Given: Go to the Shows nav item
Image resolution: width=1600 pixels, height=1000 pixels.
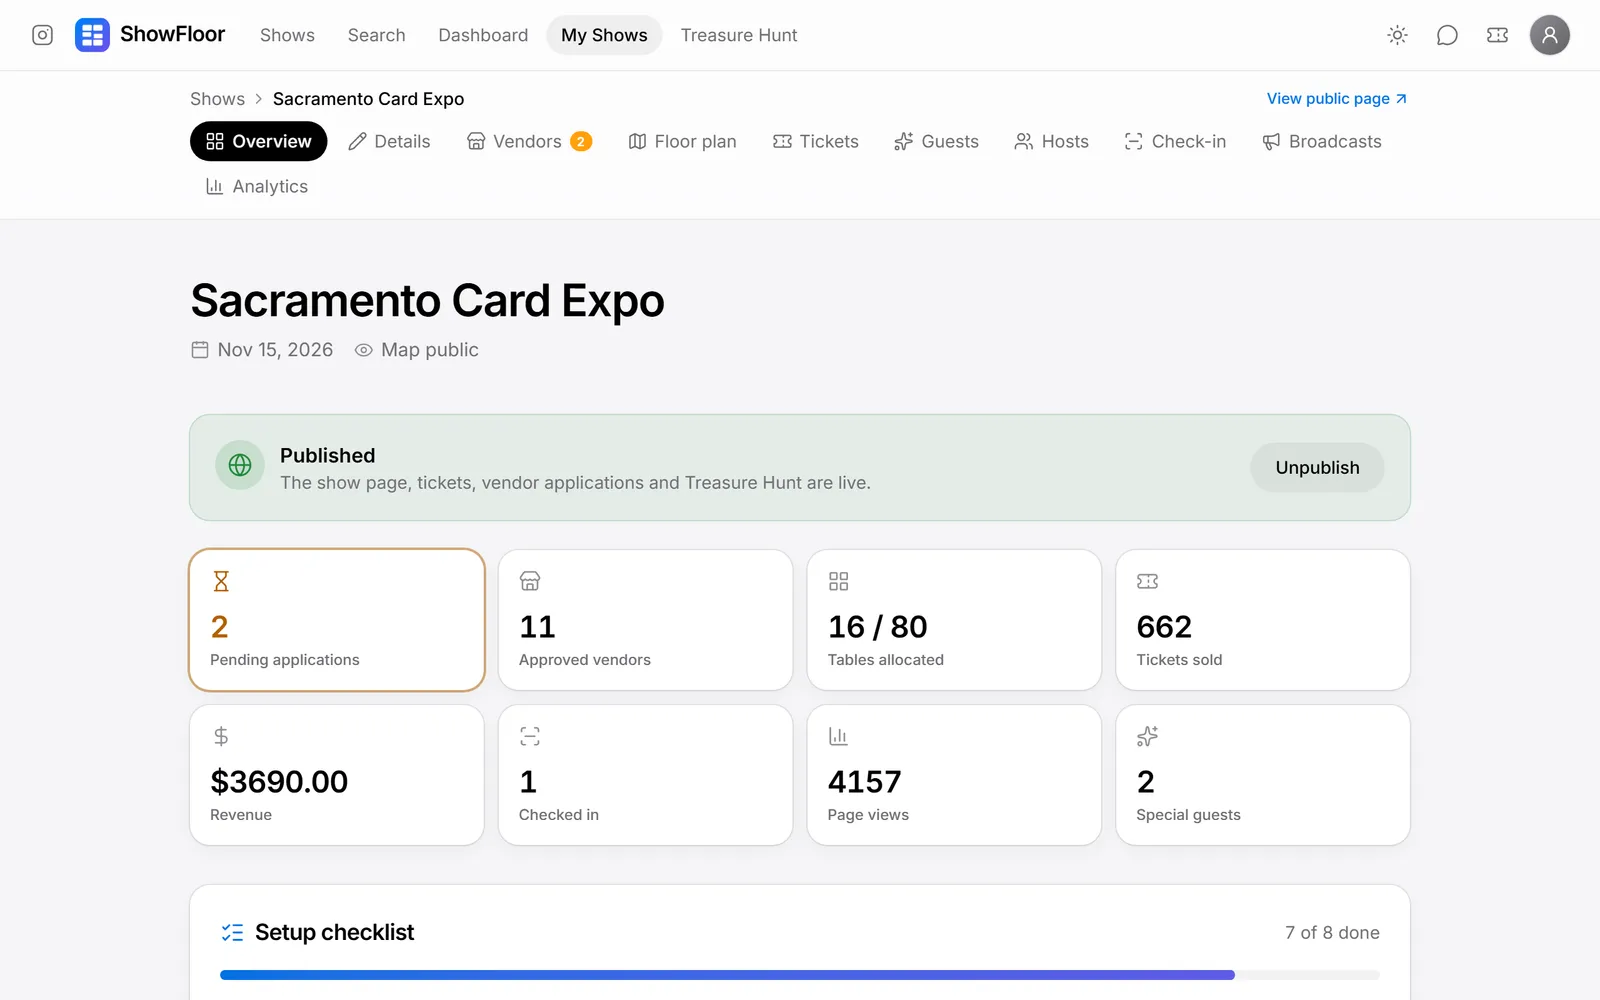Looking at the screenshot, I should [287, 35].
